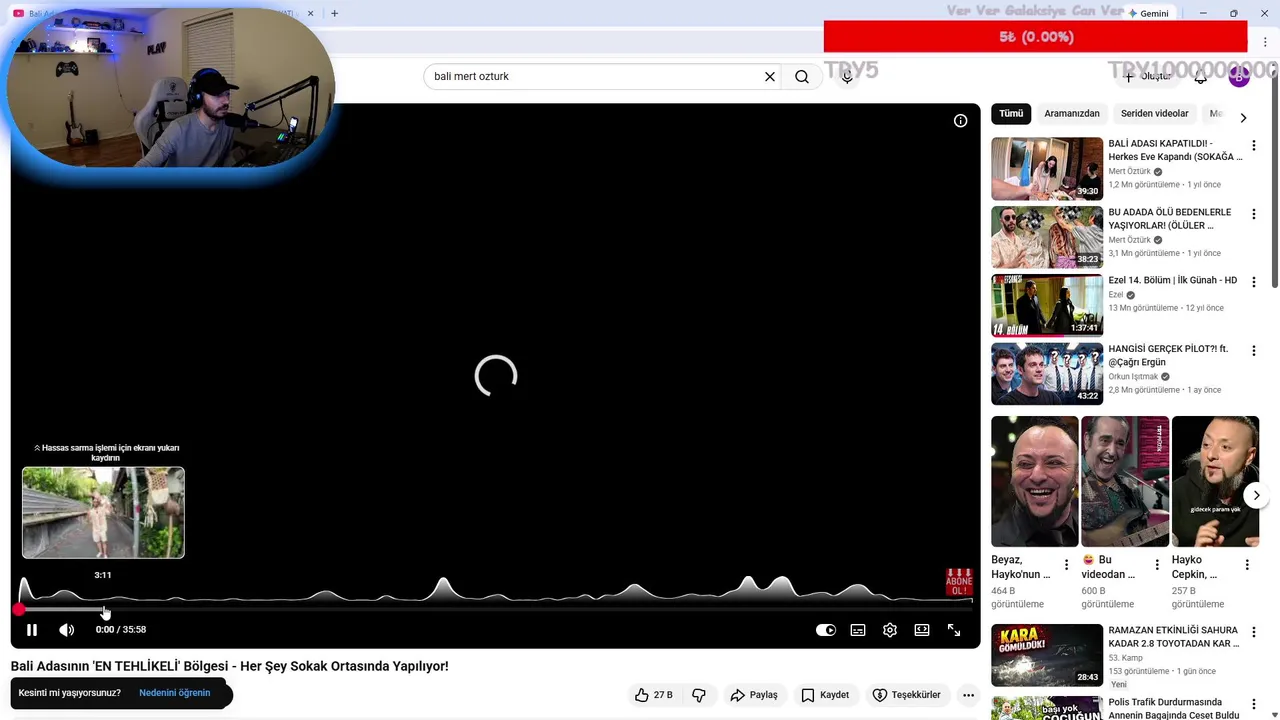Viewport: 1280px width, 720px height.
Task: Save the video with Kaydet
Action: (x=825, y=695)
